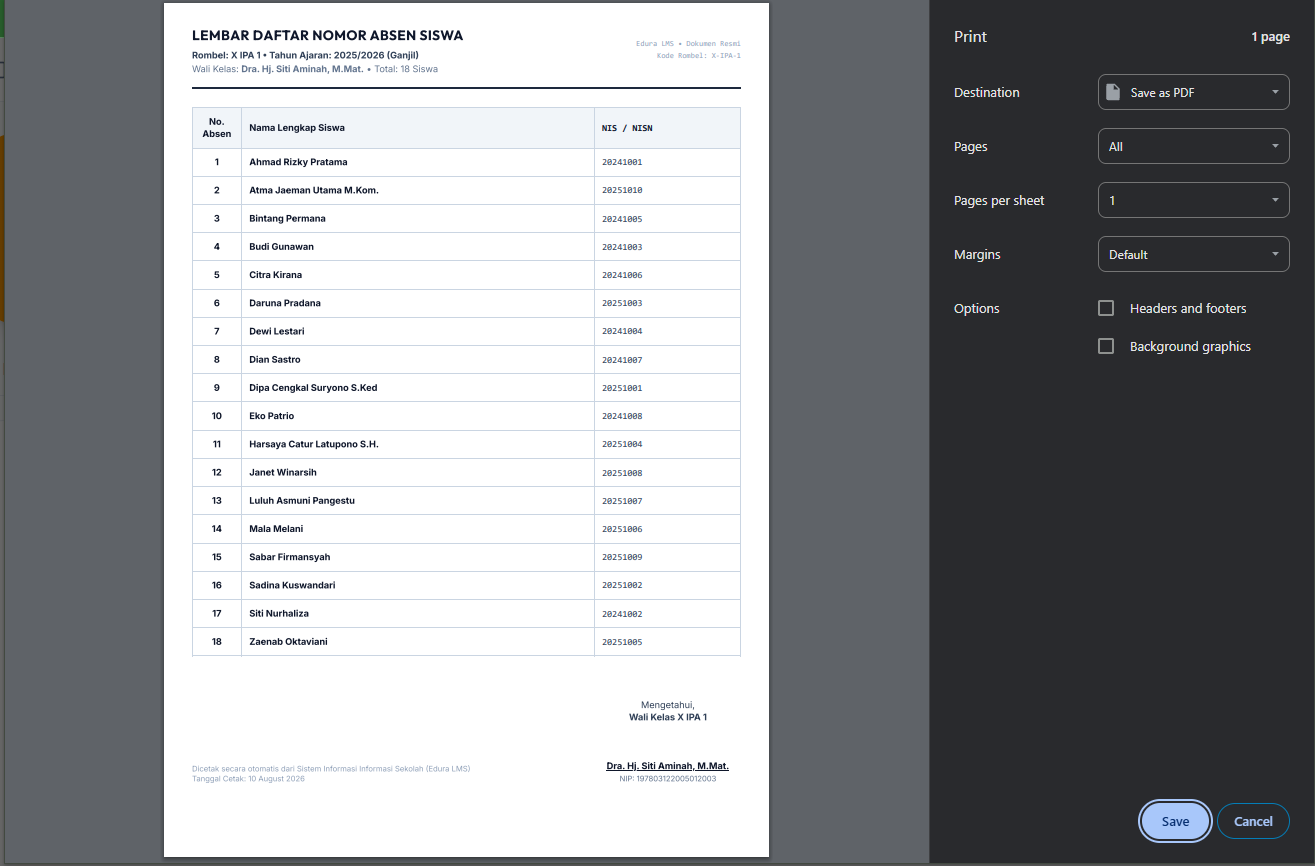
Task: Click Wali Kelas X IPA 1 signature label
Action: pos(668,717)
